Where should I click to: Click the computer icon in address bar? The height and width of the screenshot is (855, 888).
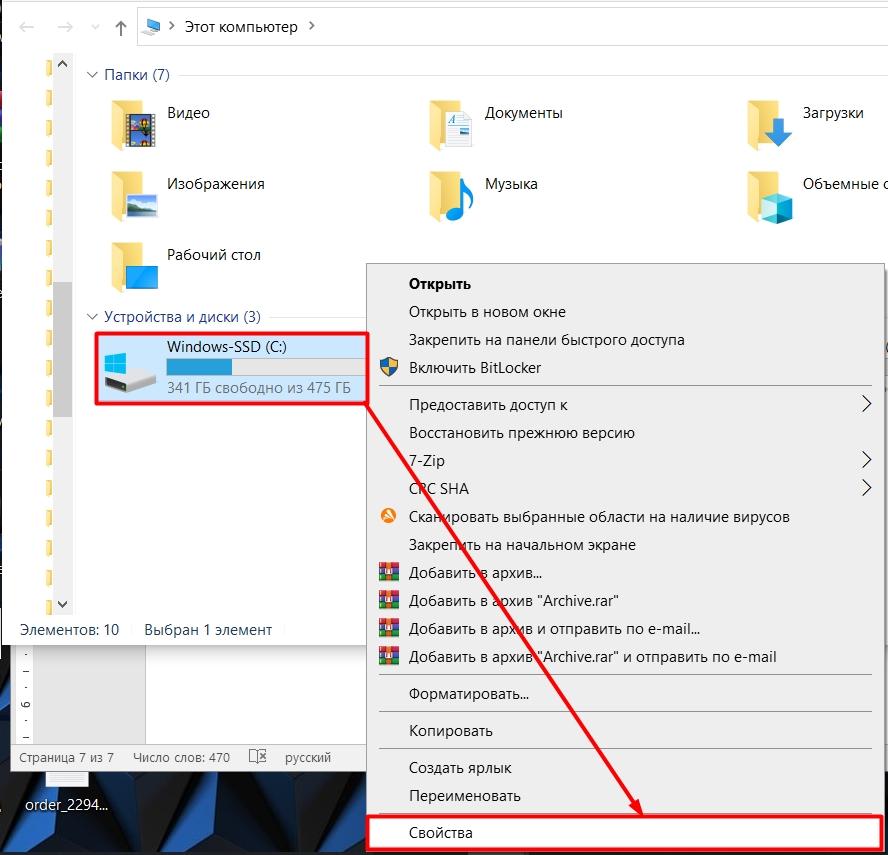(x=152, y=27)
